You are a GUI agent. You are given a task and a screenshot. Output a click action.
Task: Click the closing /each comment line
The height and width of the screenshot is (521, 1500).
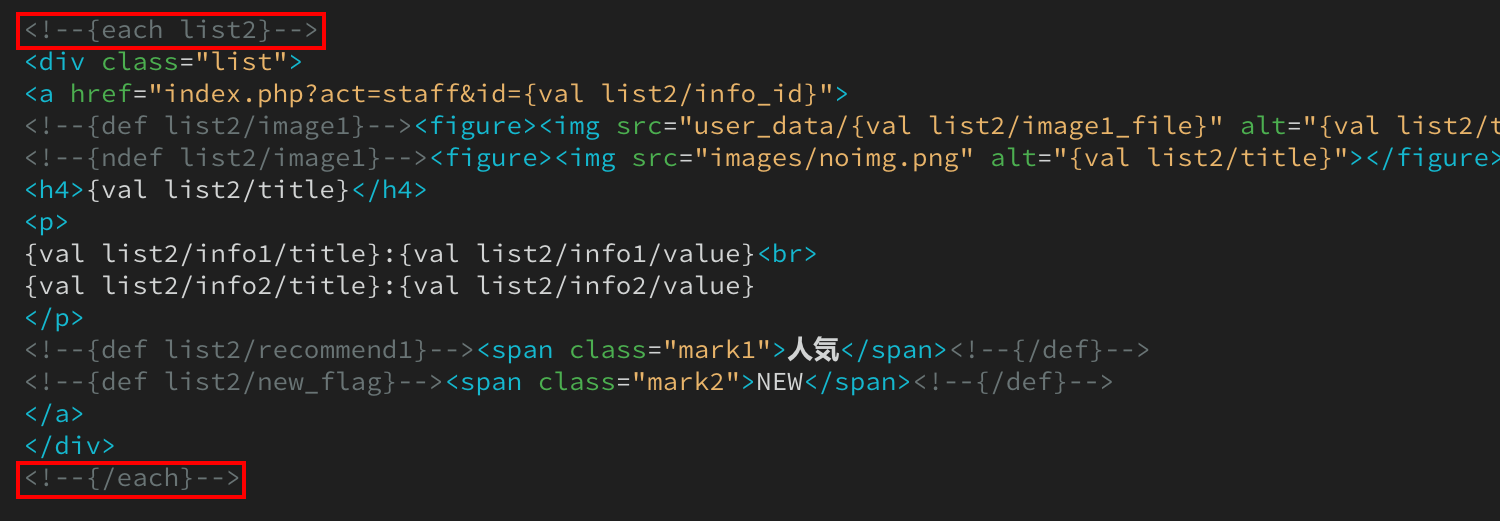tap(132, 478)
